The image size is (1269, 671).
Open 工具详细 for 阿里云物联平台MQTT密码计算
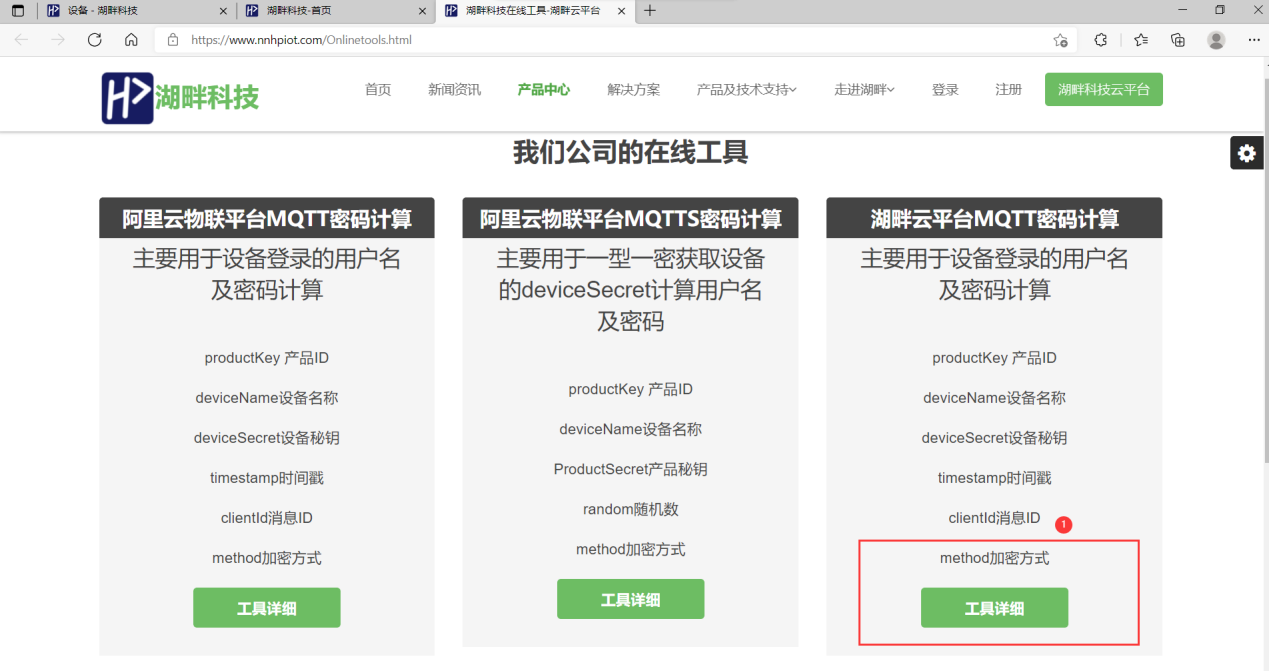click(267, 608)
